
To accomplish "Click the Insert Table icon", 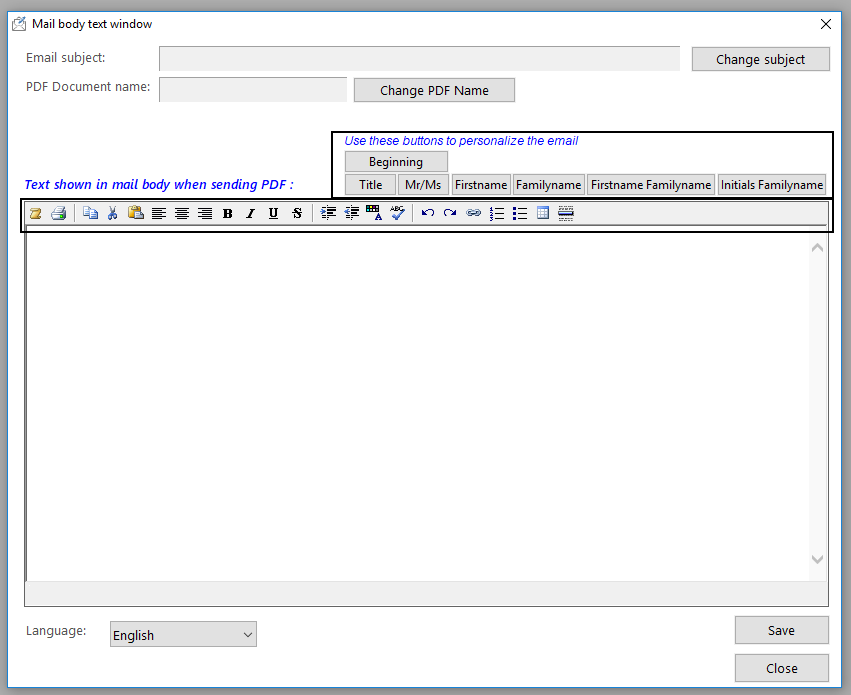I will 542,213.
